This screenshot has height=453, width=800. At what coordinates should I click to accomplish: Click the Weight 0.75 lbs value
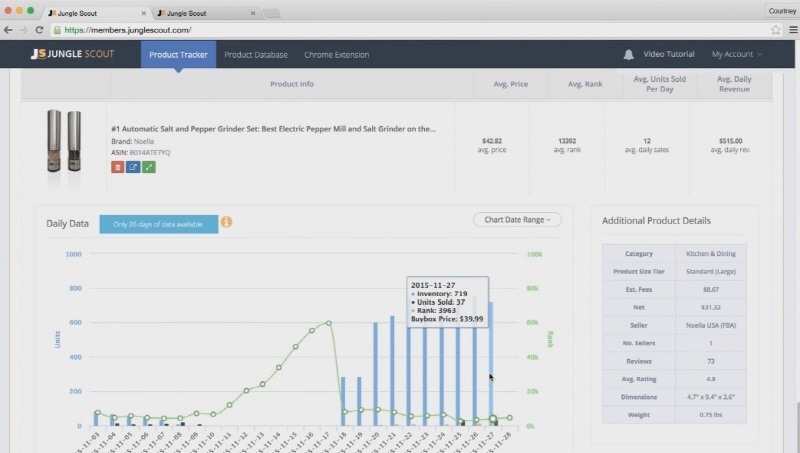[x=711, y=415]
